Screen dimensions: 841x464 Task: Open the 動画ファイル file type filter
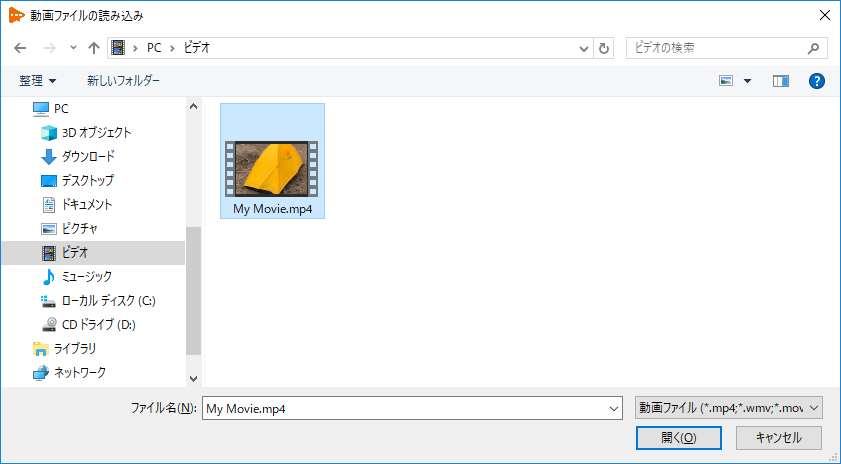pos(728,408)
